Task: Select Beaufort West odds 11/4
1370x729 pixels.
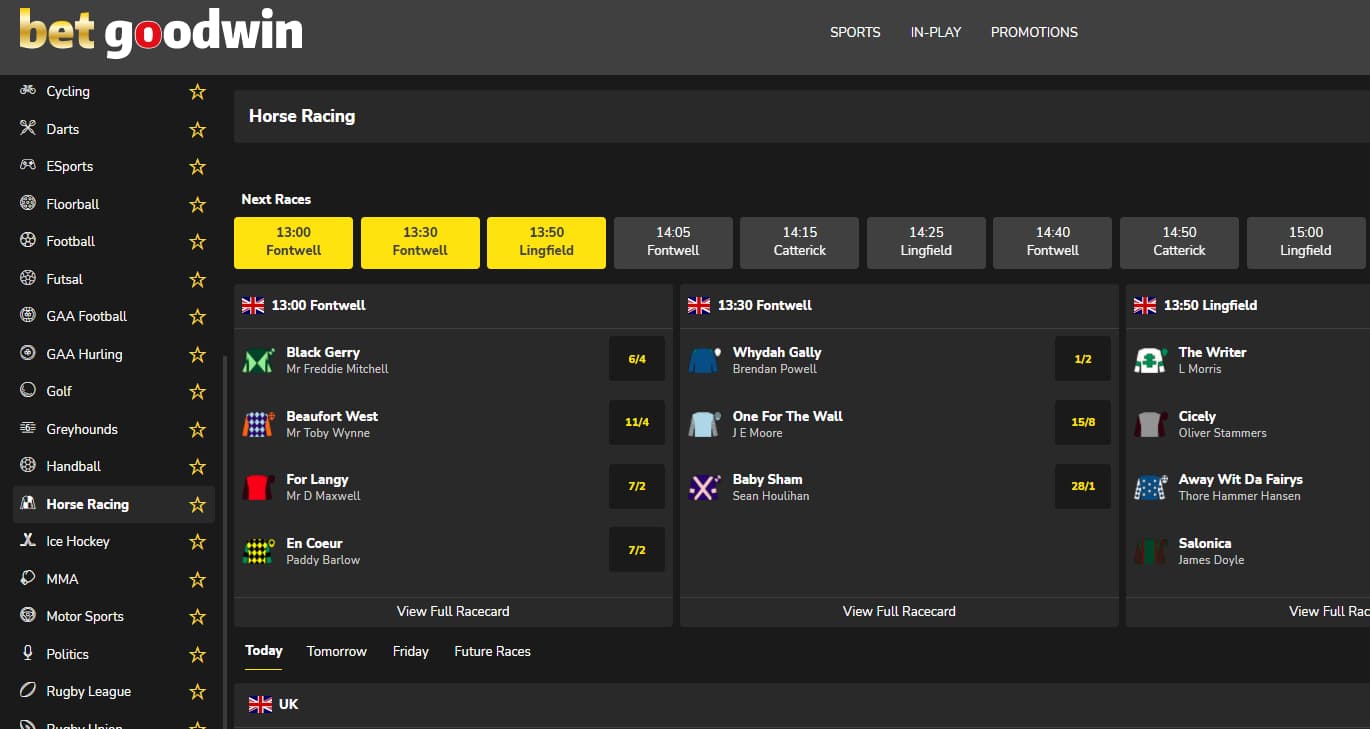Action: coord(637,422)
